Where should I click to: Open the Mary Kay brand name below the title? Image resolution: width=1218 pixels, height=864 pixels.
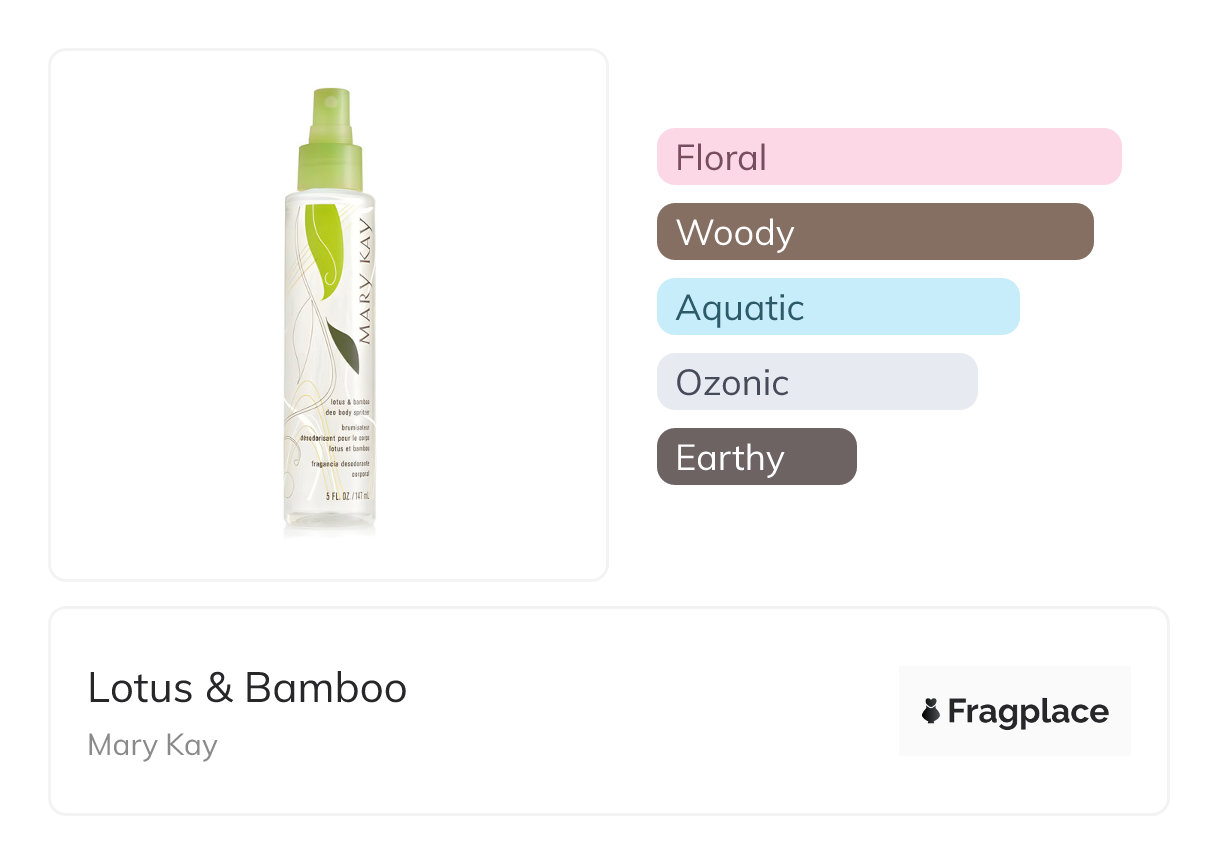(152, 745)
